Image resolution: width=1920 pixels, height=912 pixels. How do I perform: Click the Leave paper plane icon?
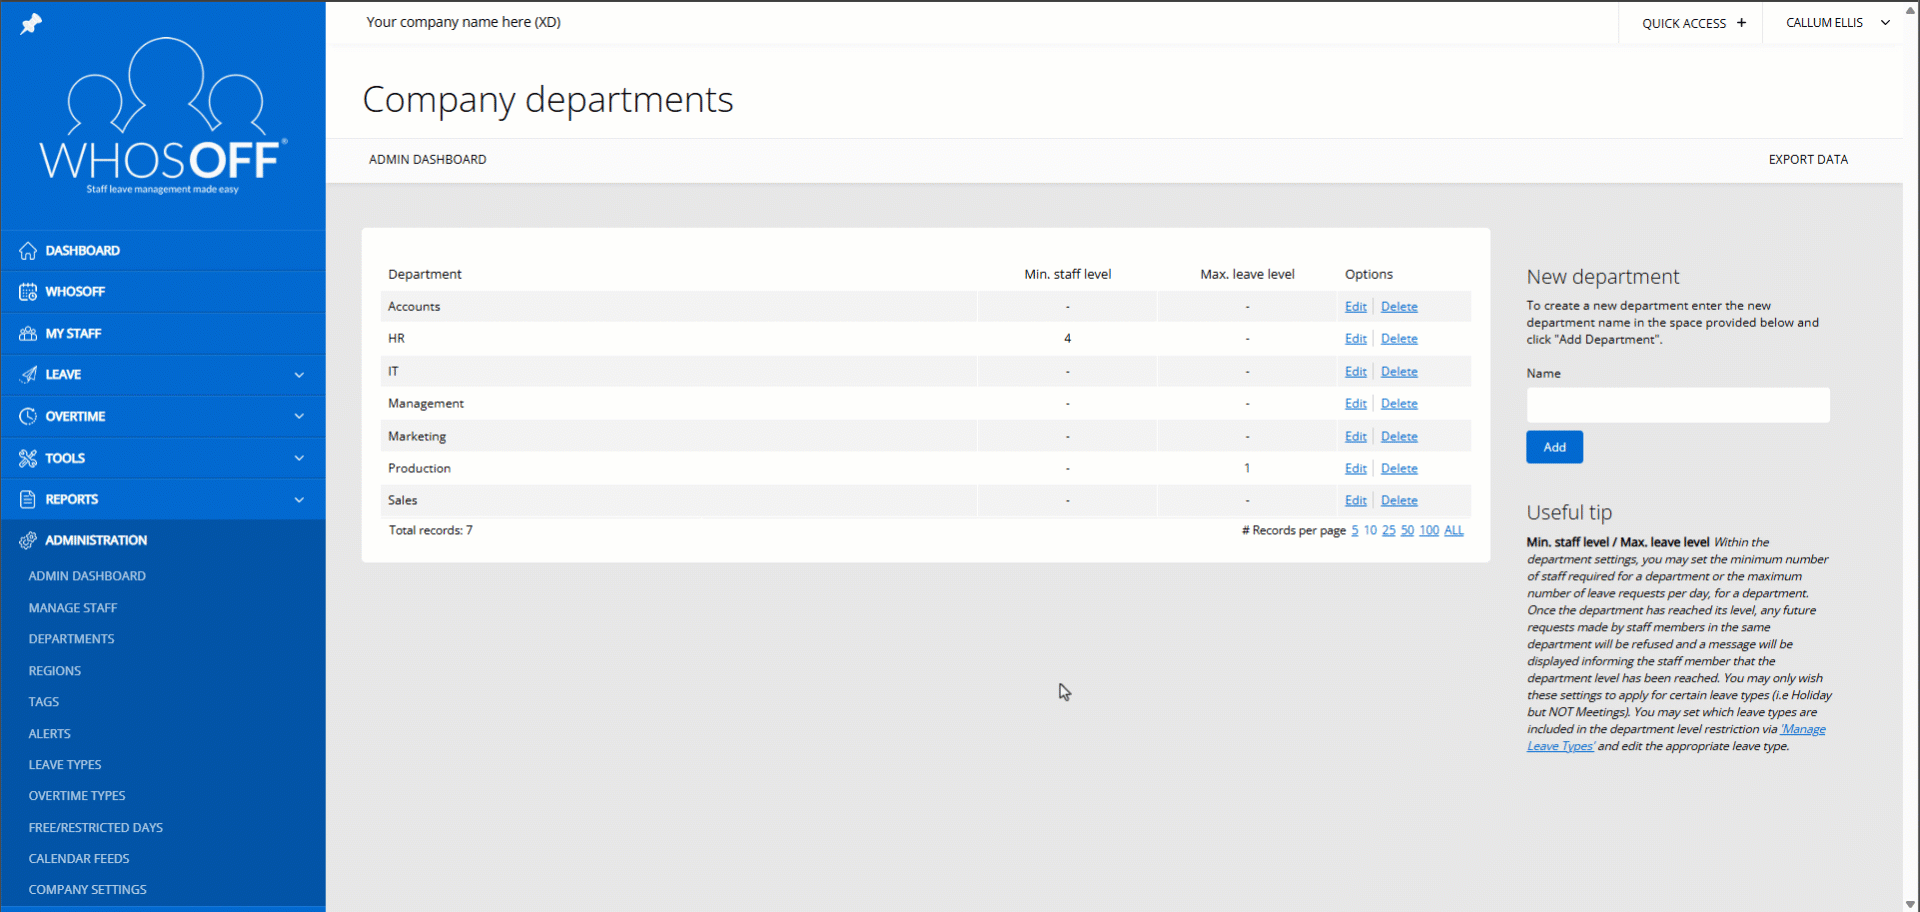(28, 375)
